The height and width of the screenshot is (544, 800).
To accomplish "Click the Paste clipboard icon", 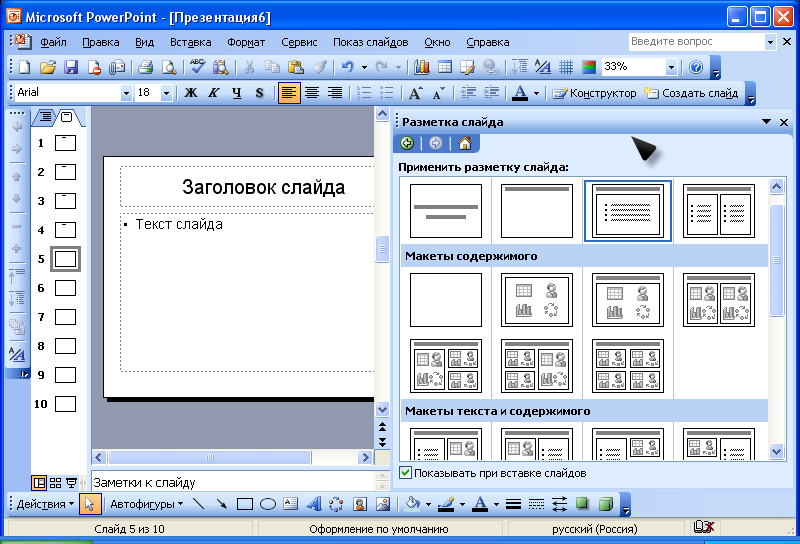I will pyautogui.click(x=296, y=67).
